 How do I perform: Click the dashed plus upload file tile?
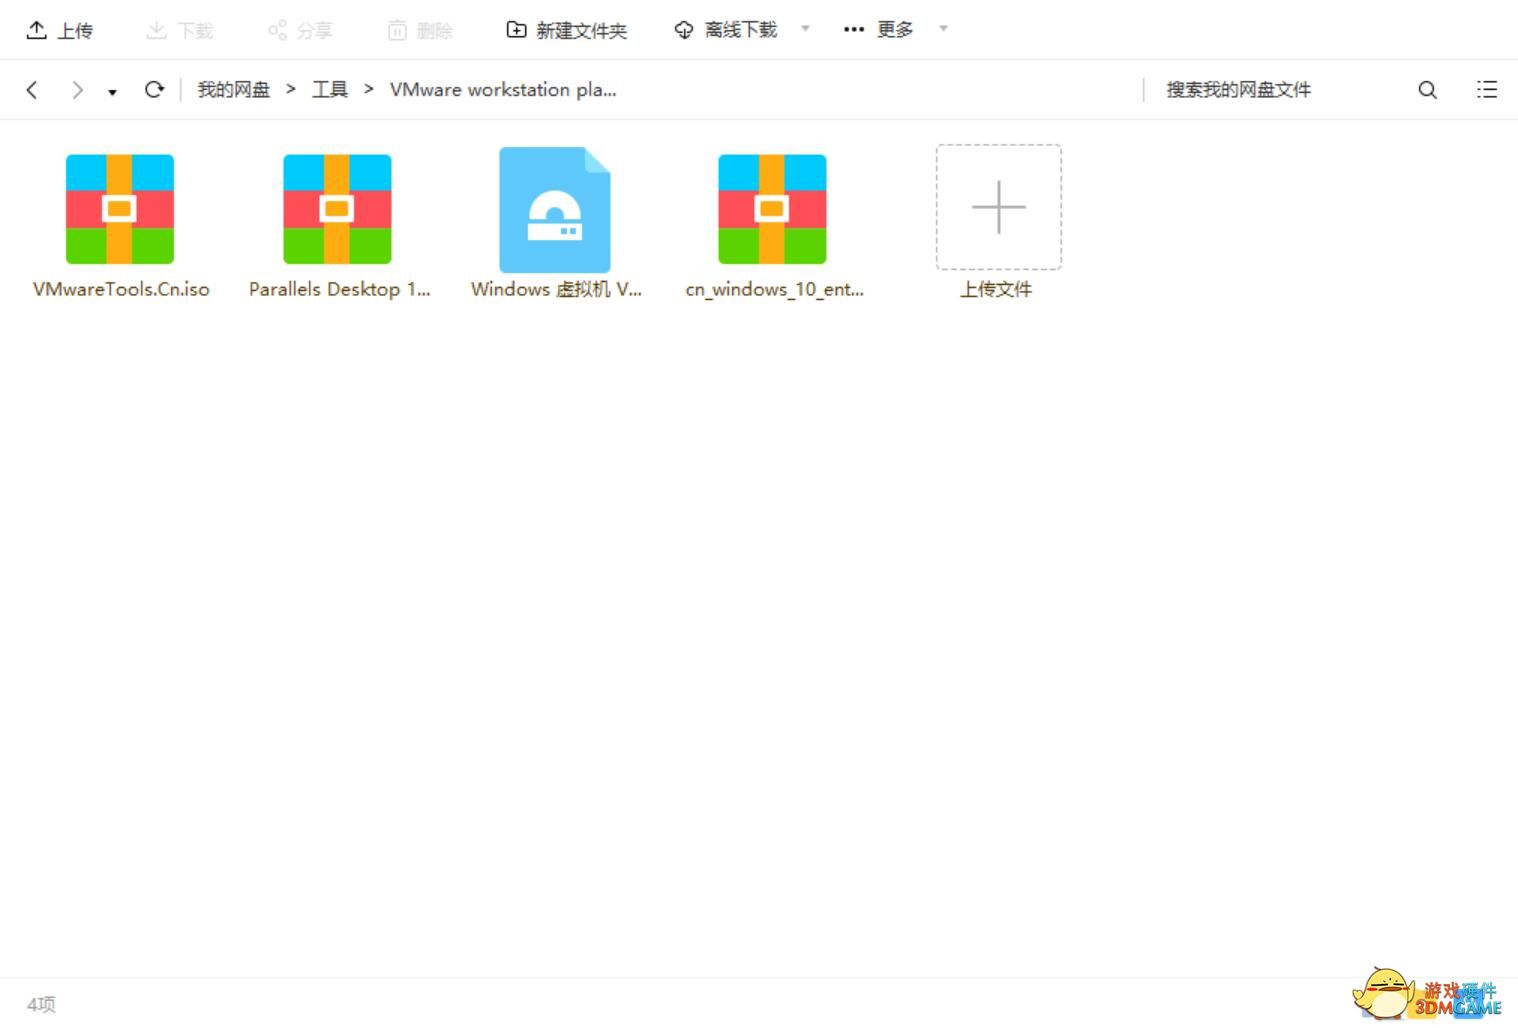(x=999, y=207)
